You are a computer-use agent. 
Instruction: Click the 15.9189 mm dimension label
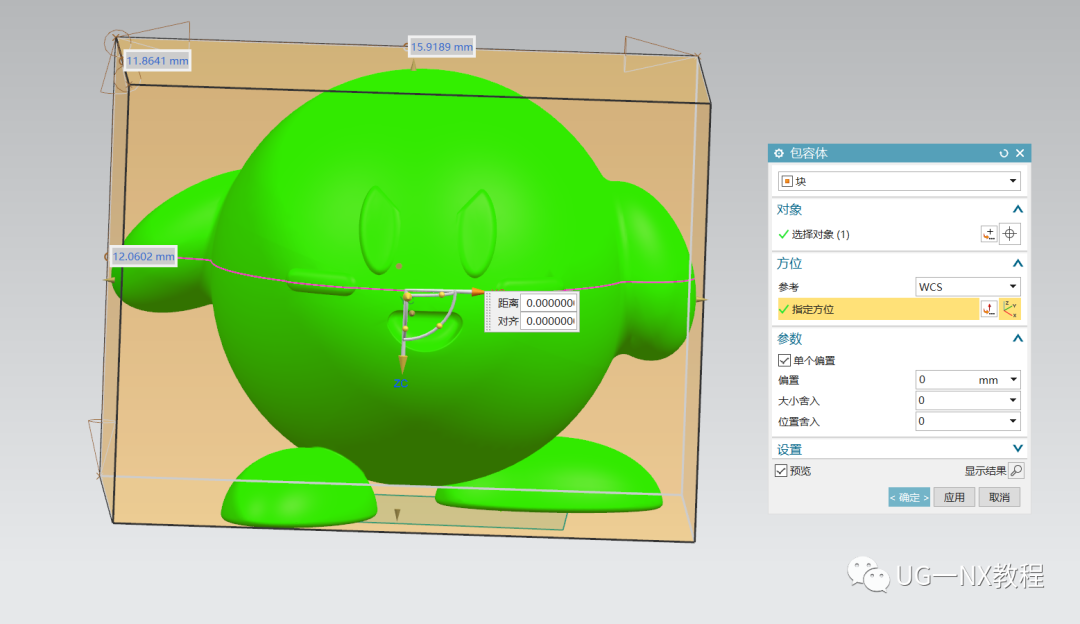pos(442,47)
